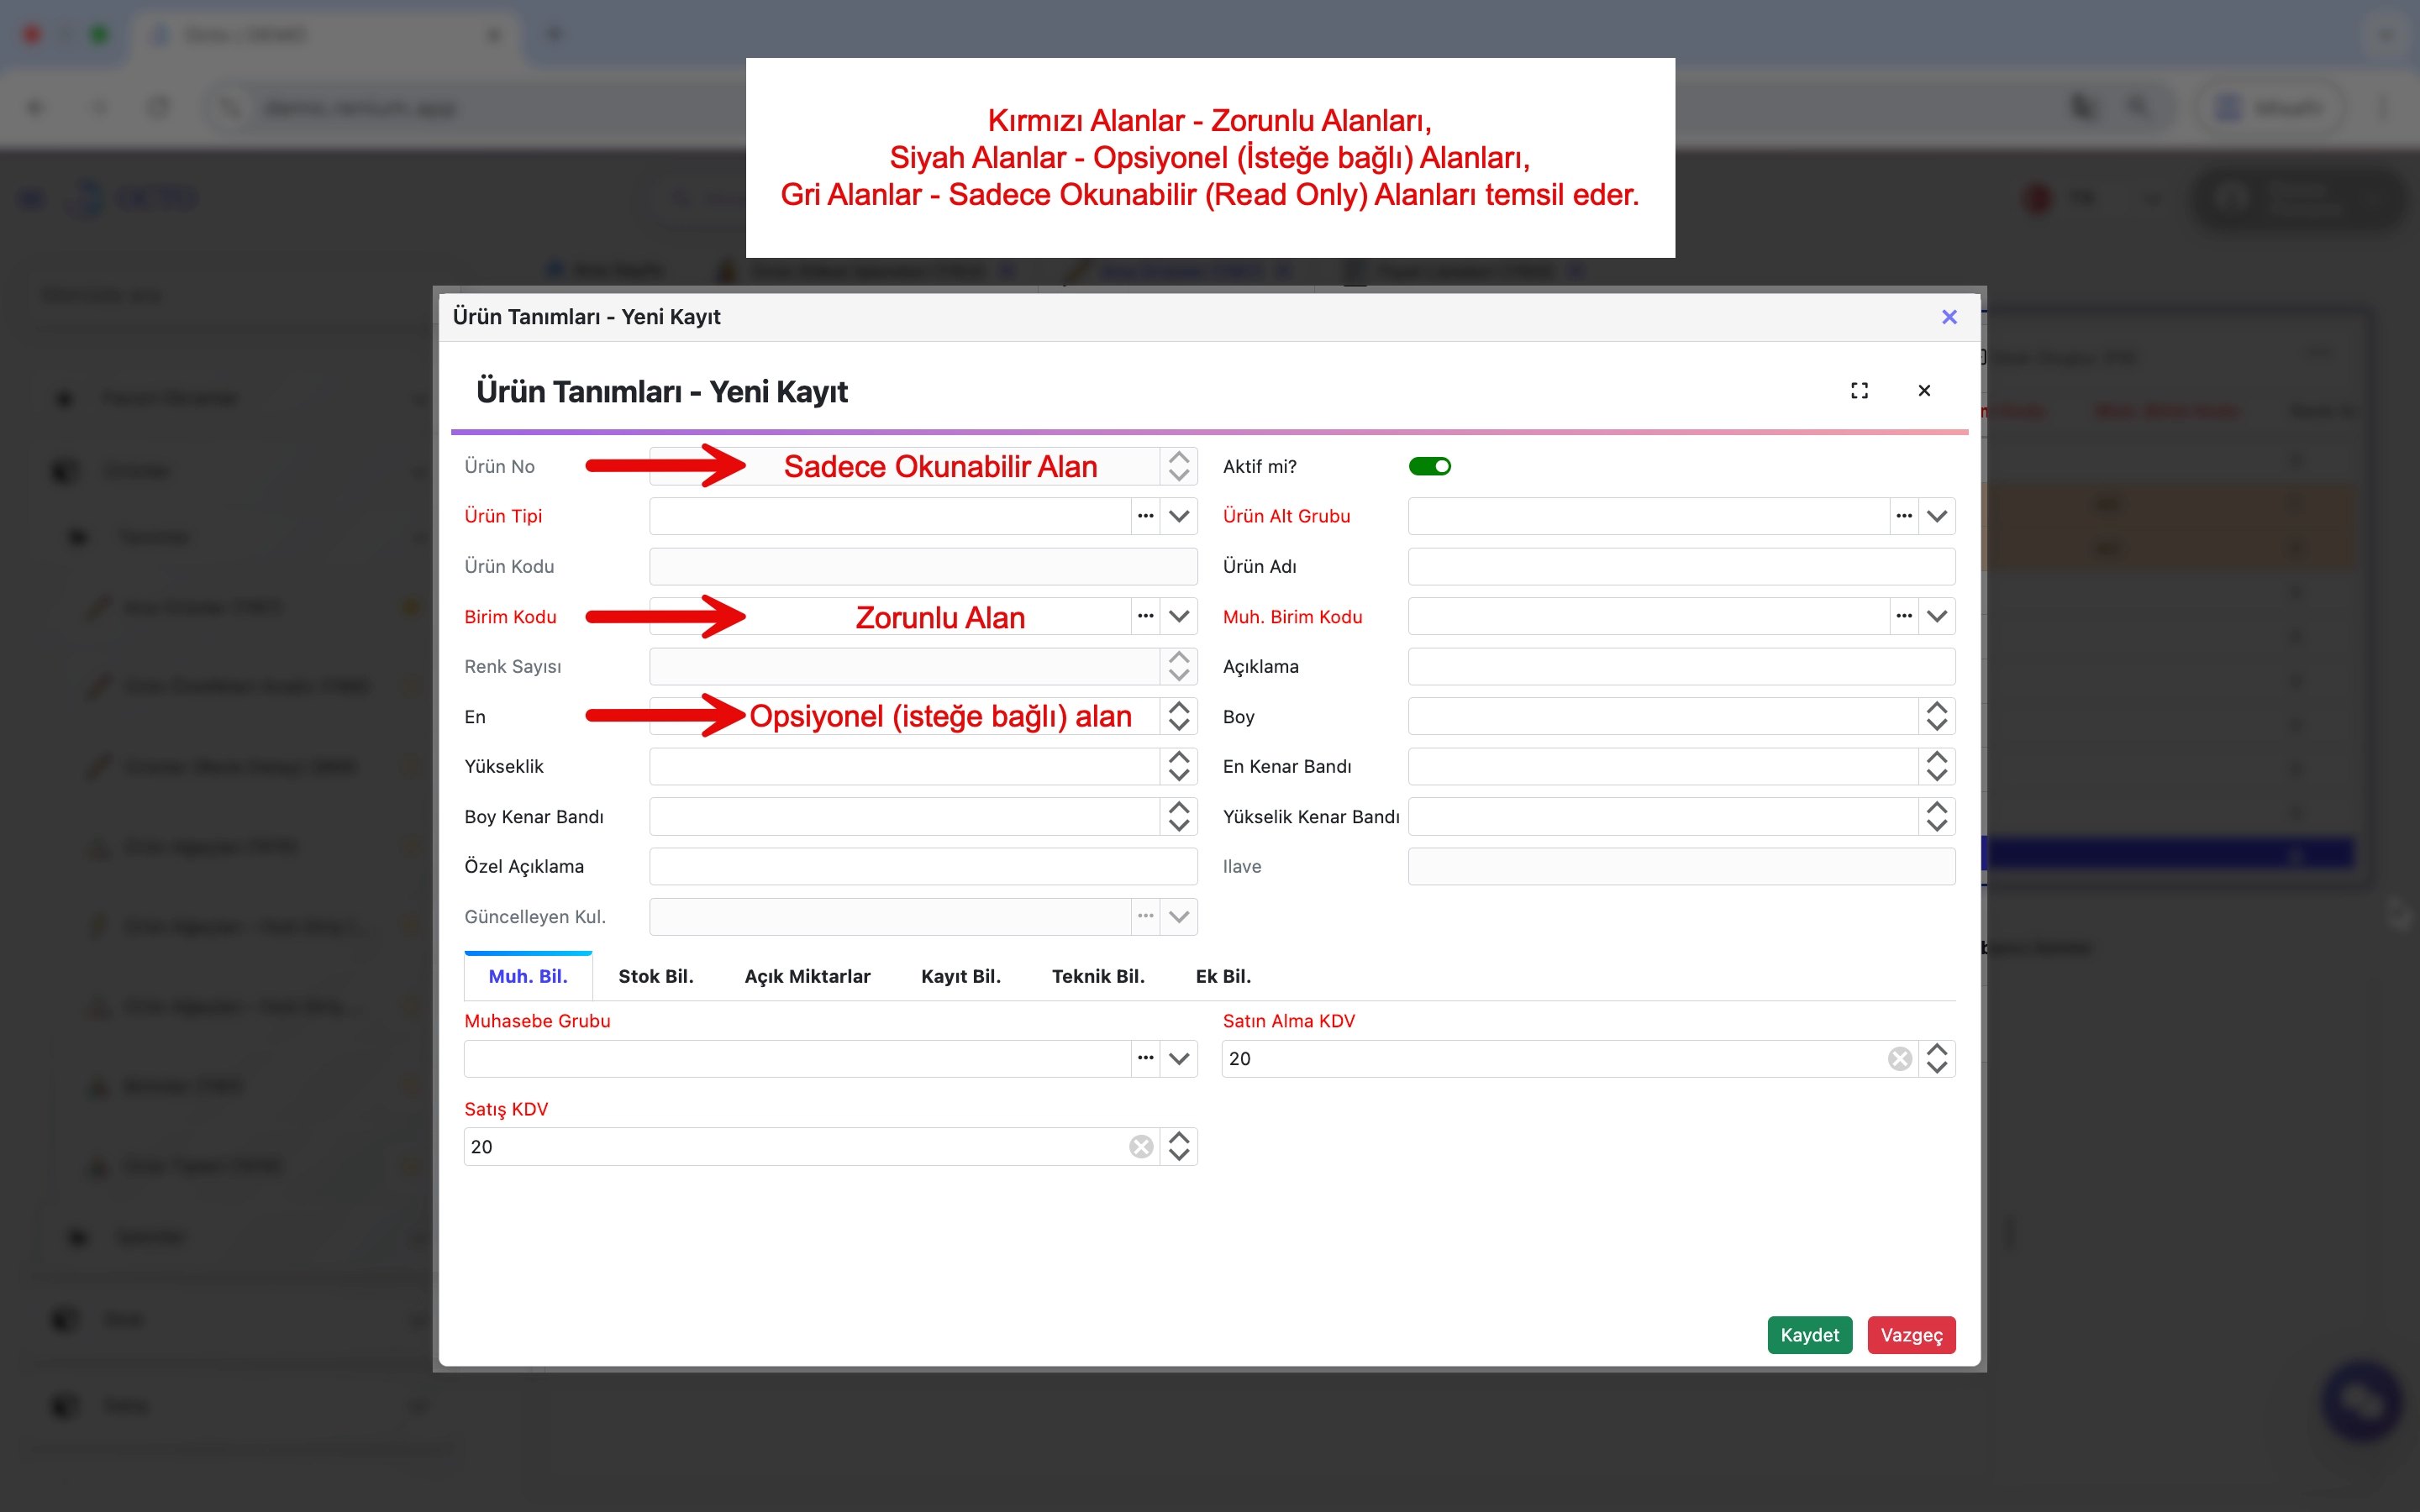2420x1512 pixels.
Task: Decrease the Yükseklik spinner value
Action: pyautogui.click(x=1179, y=775)
